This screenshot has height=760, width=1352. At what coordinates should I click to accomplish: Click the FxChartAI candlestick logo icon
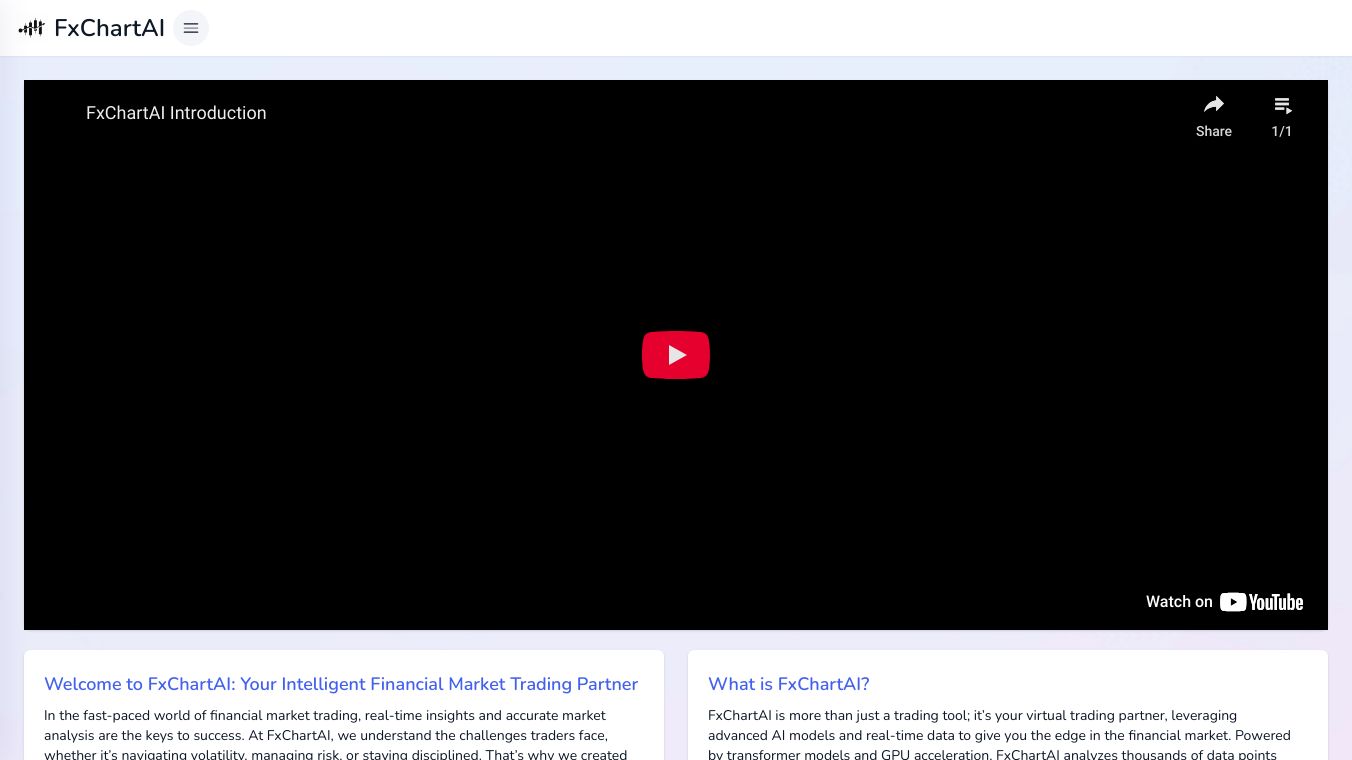pyautogui.click(x=32, y=28)
